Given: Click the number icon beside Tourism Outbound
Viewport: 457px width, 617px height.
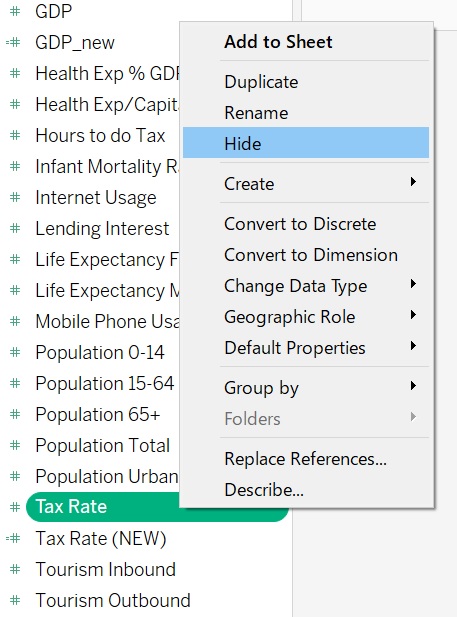Looking at the screenshot, I should [x=15, y=600].
